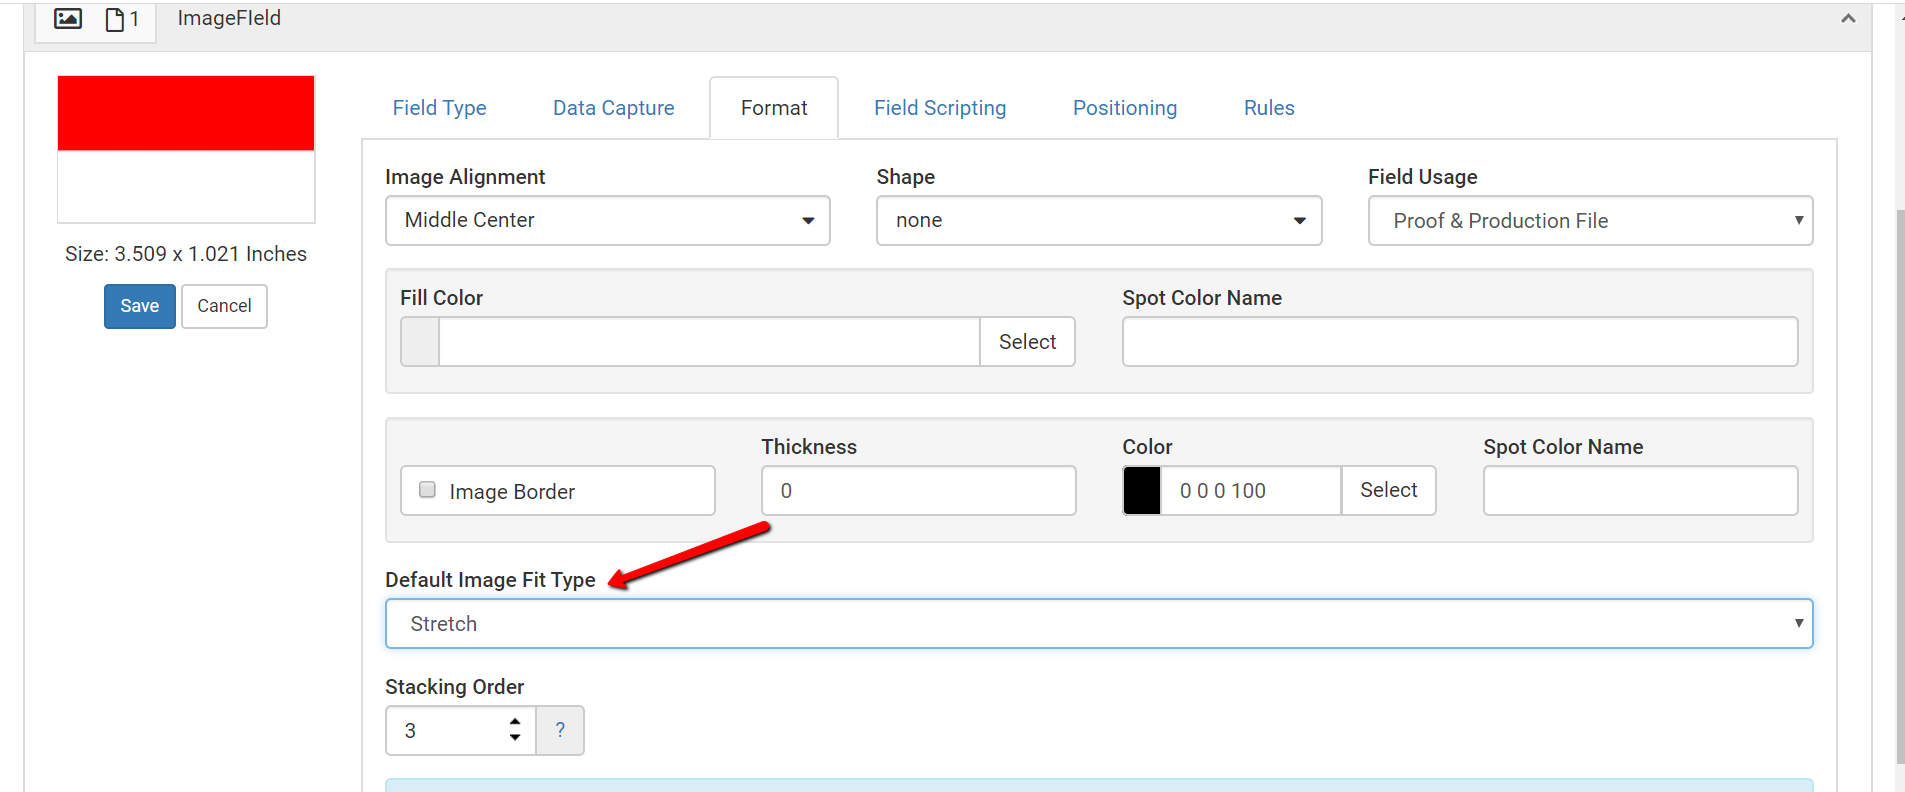
Task: Click the Stacking Order help question mark
Action: (x=560, y=731)
